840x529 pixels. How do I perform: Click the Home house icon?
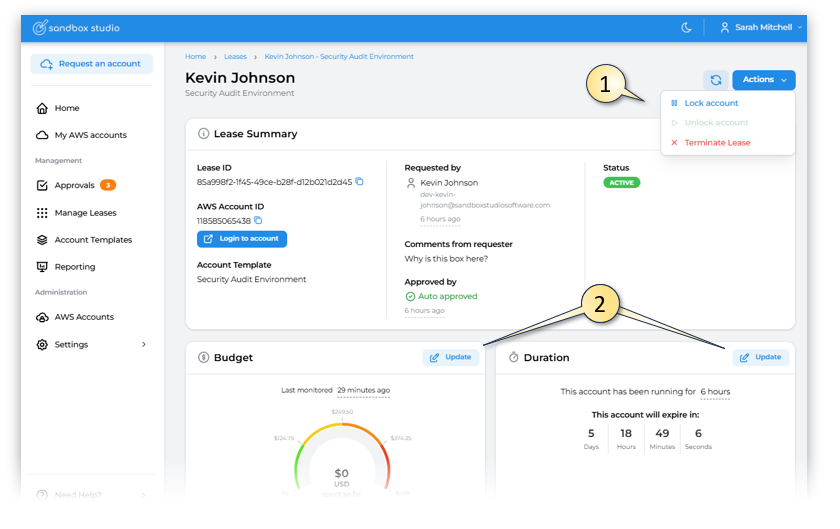tap(42, 108)
